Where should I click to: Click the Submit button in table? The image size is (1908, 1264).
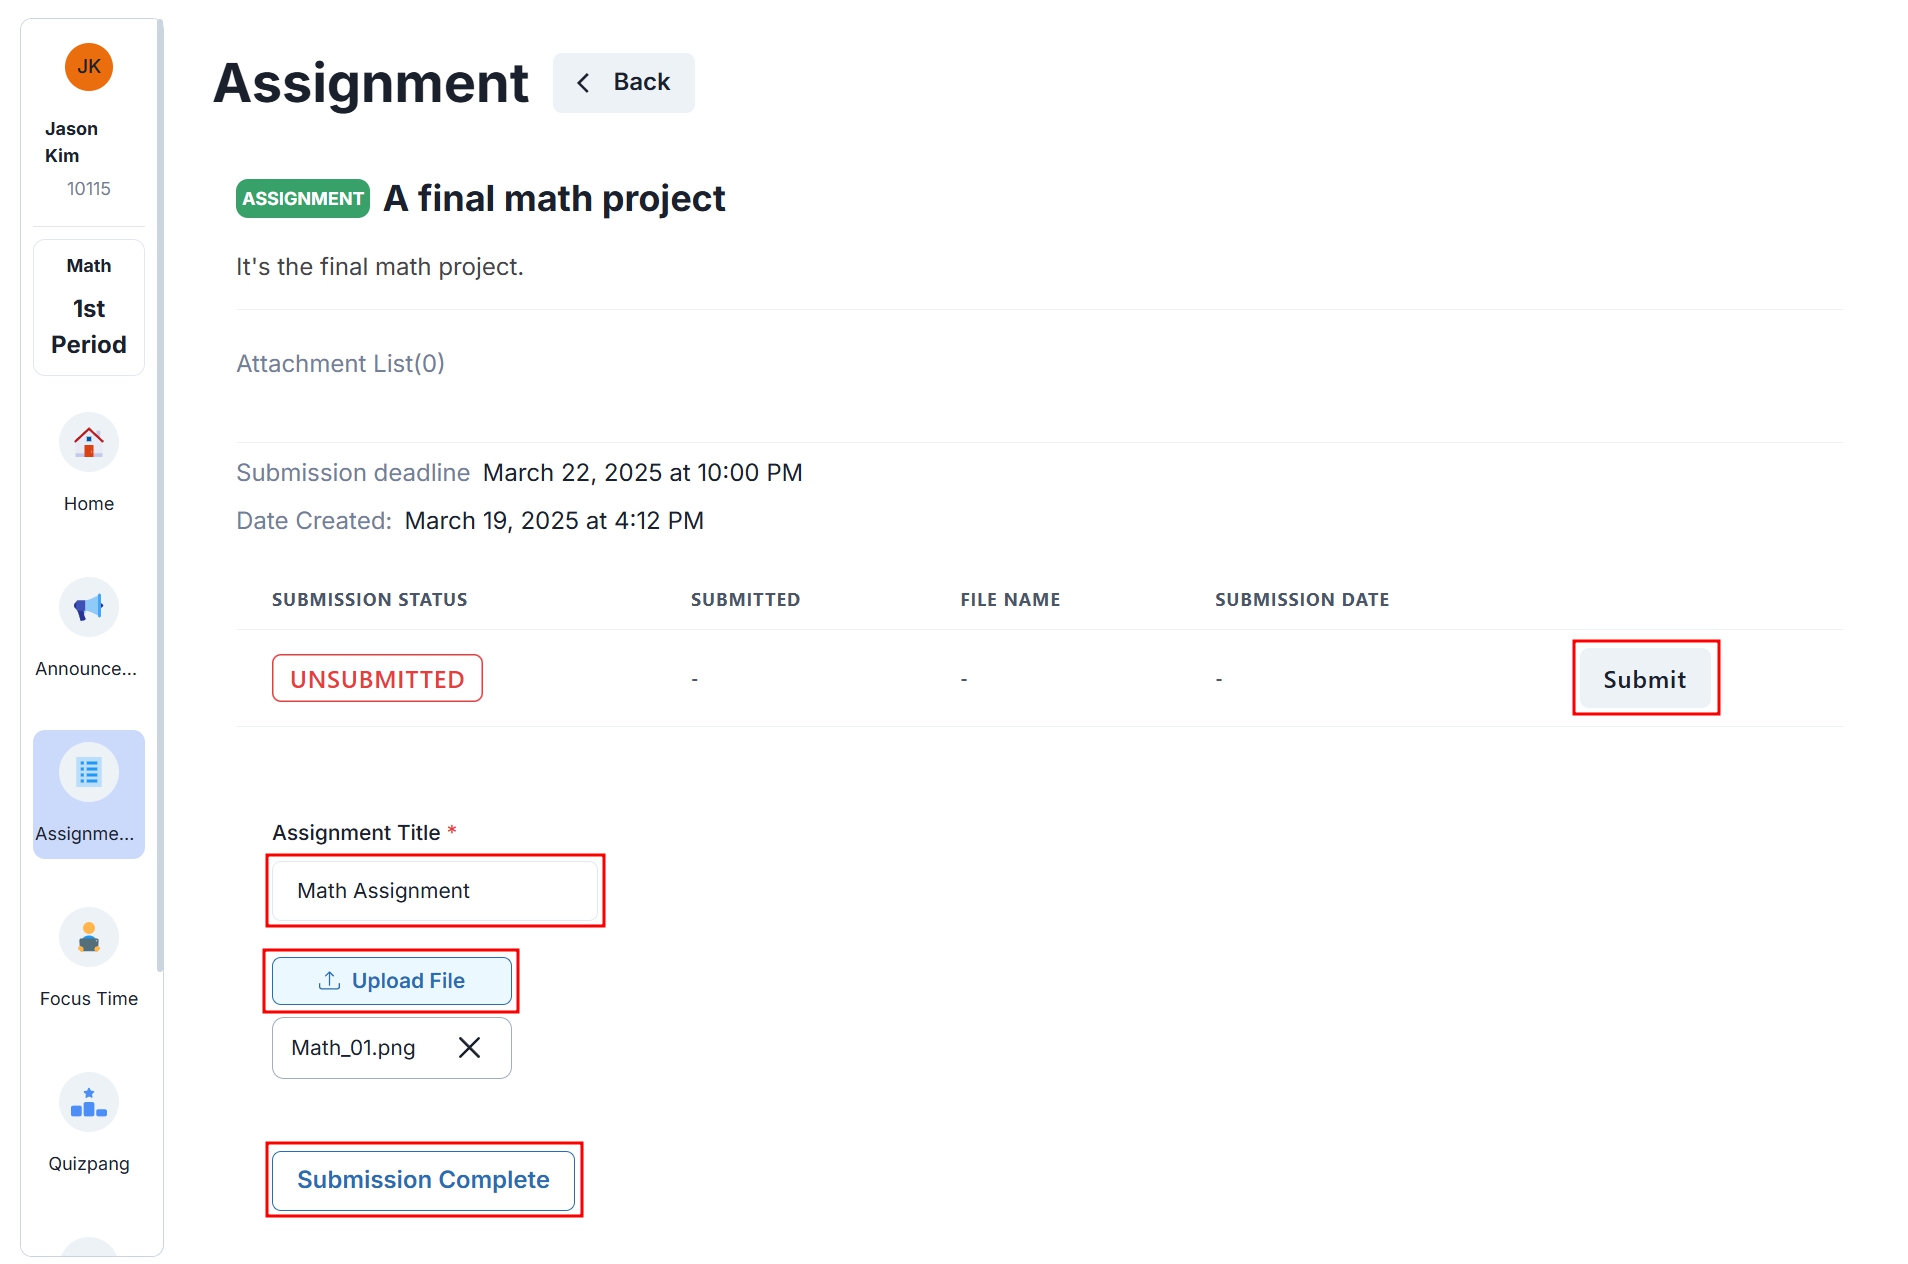(1645, 679)
